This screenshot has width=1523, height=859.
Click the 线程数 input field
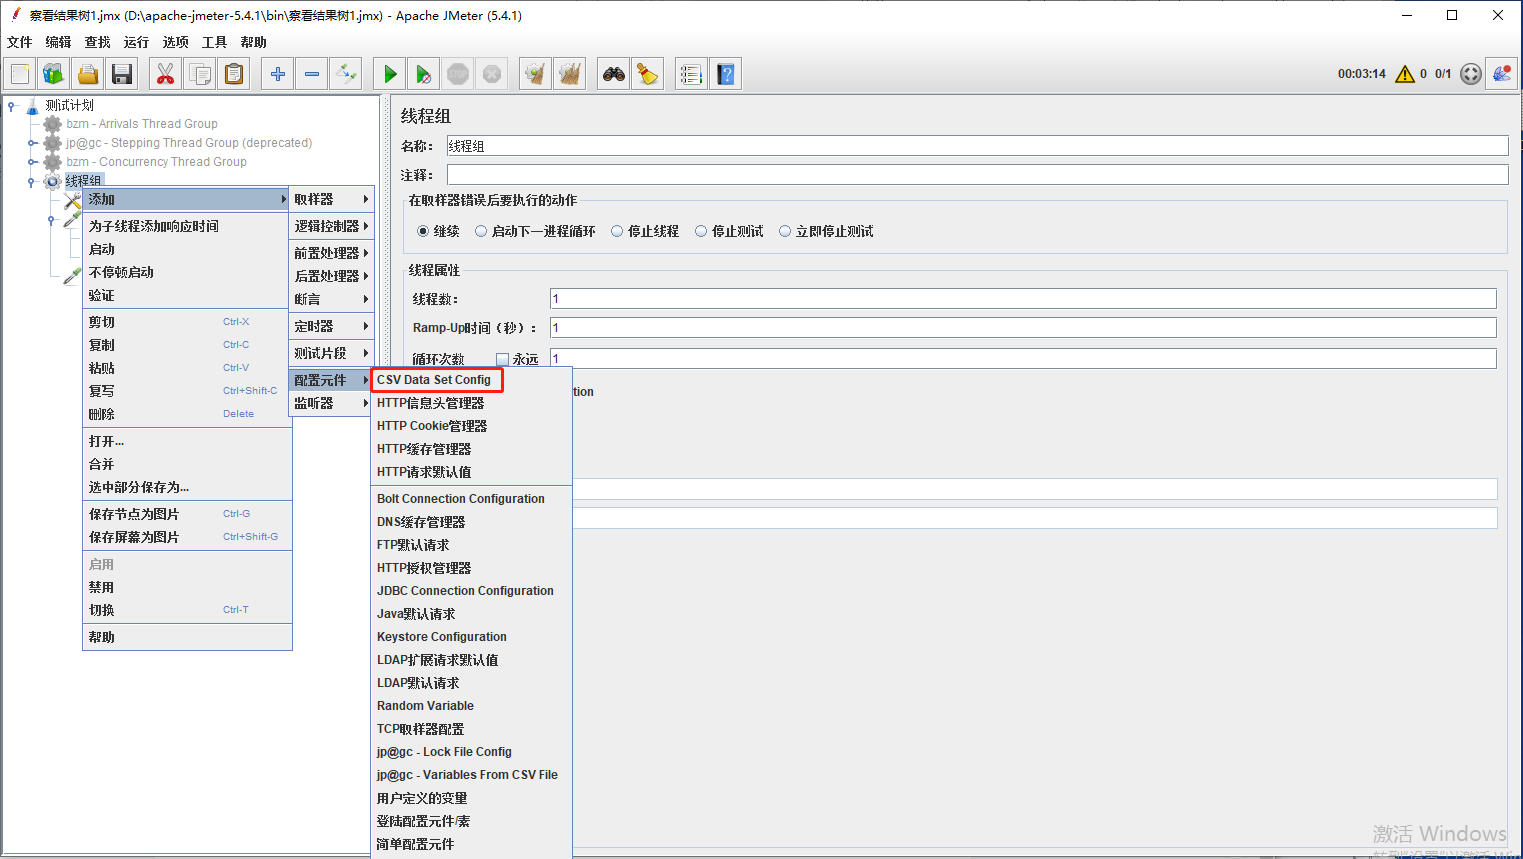click(1022, 299)
